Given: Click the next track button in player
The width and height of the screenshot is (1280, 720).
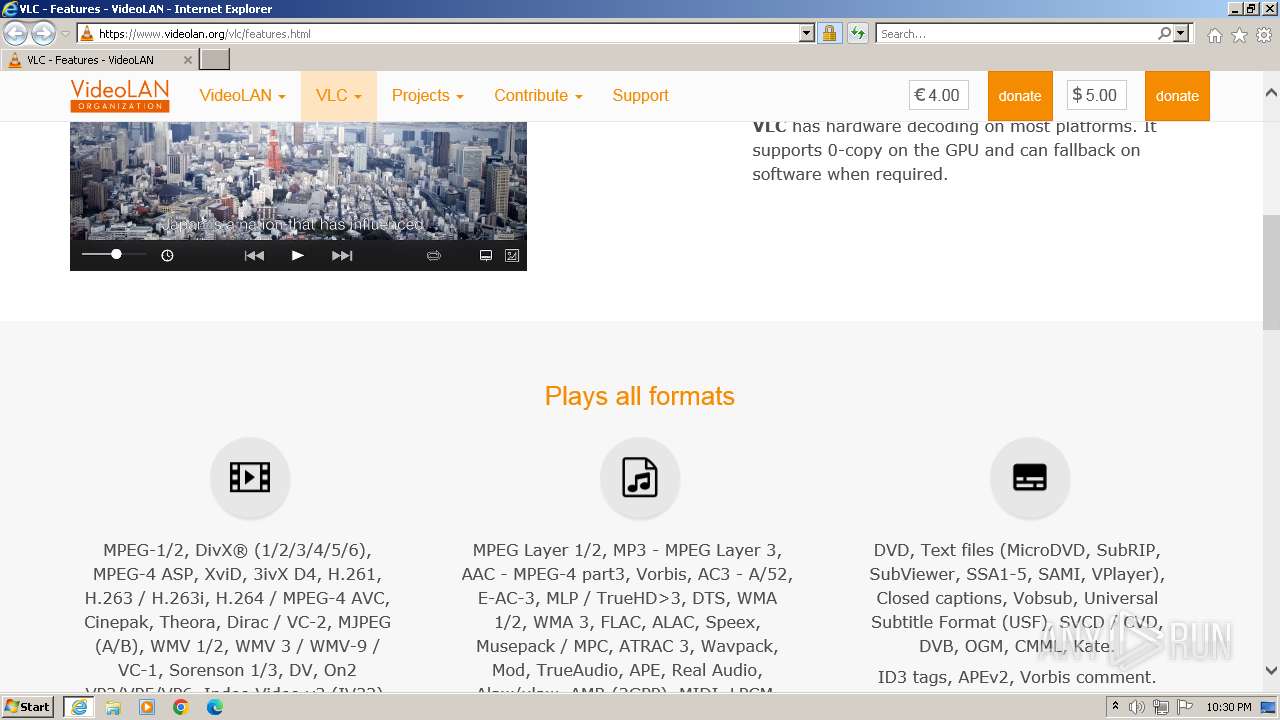Looking at the screenshot, I should pyautogui.click(x=342, y=256).
